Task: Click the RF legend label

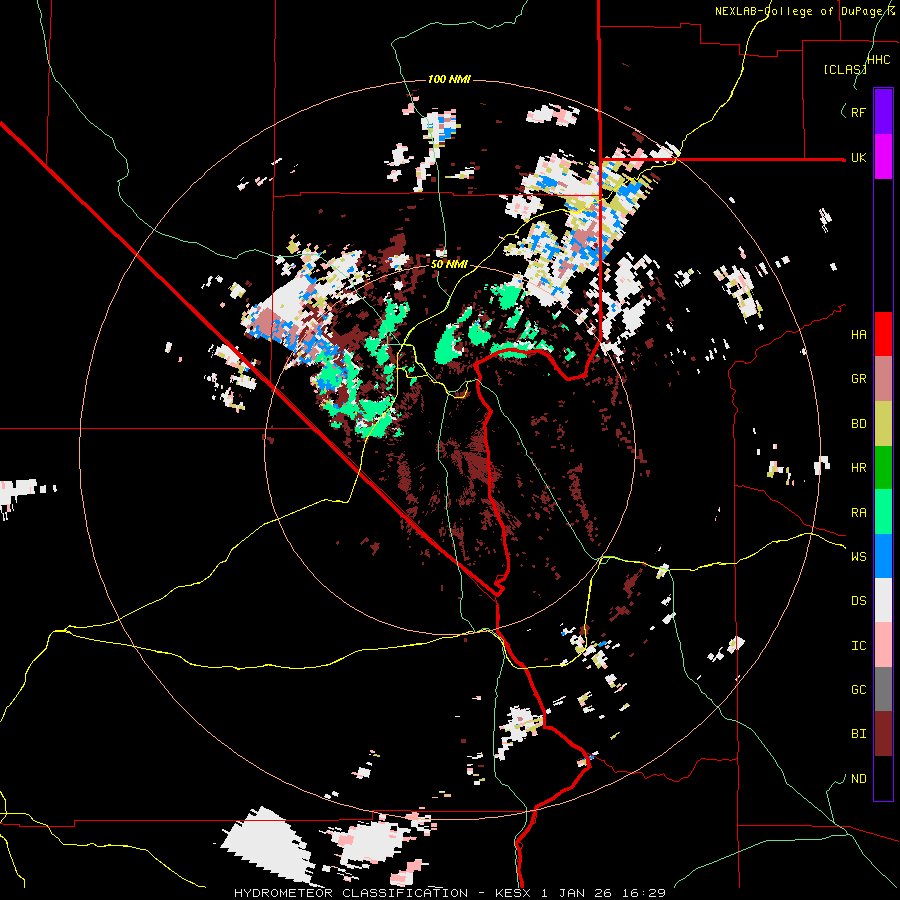Action: 858,112
